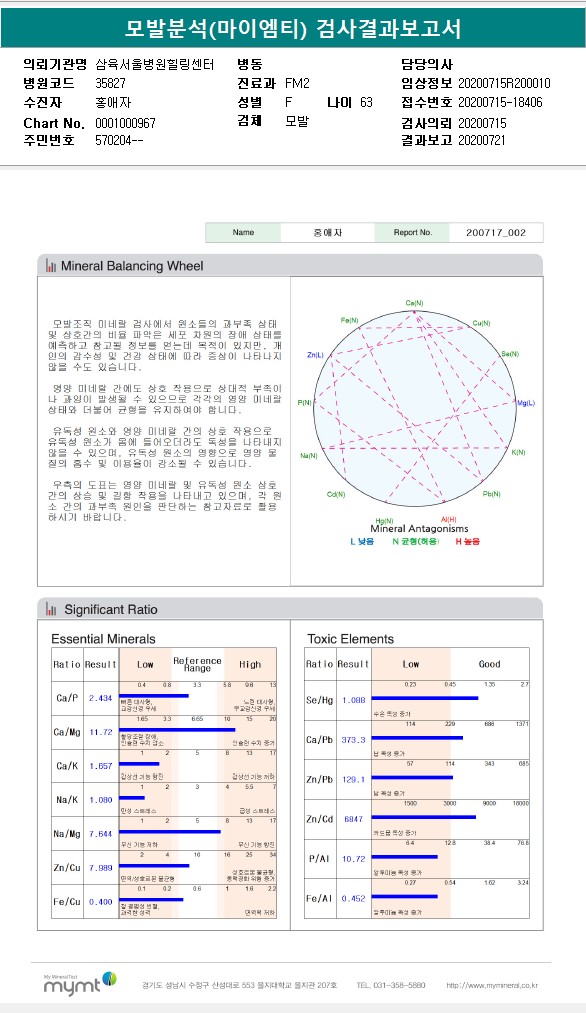Click the K(N) label on the wheel
586x1013 pixels.
(x=518, y=452)
